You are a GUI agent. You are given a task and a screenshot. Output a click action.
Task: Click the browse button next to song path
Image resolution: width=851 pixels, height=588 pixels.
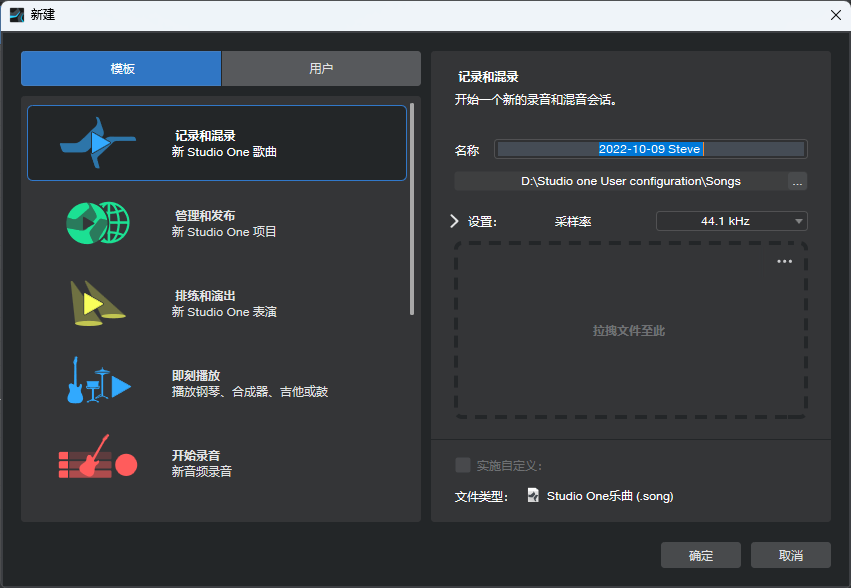coord(797,181)
